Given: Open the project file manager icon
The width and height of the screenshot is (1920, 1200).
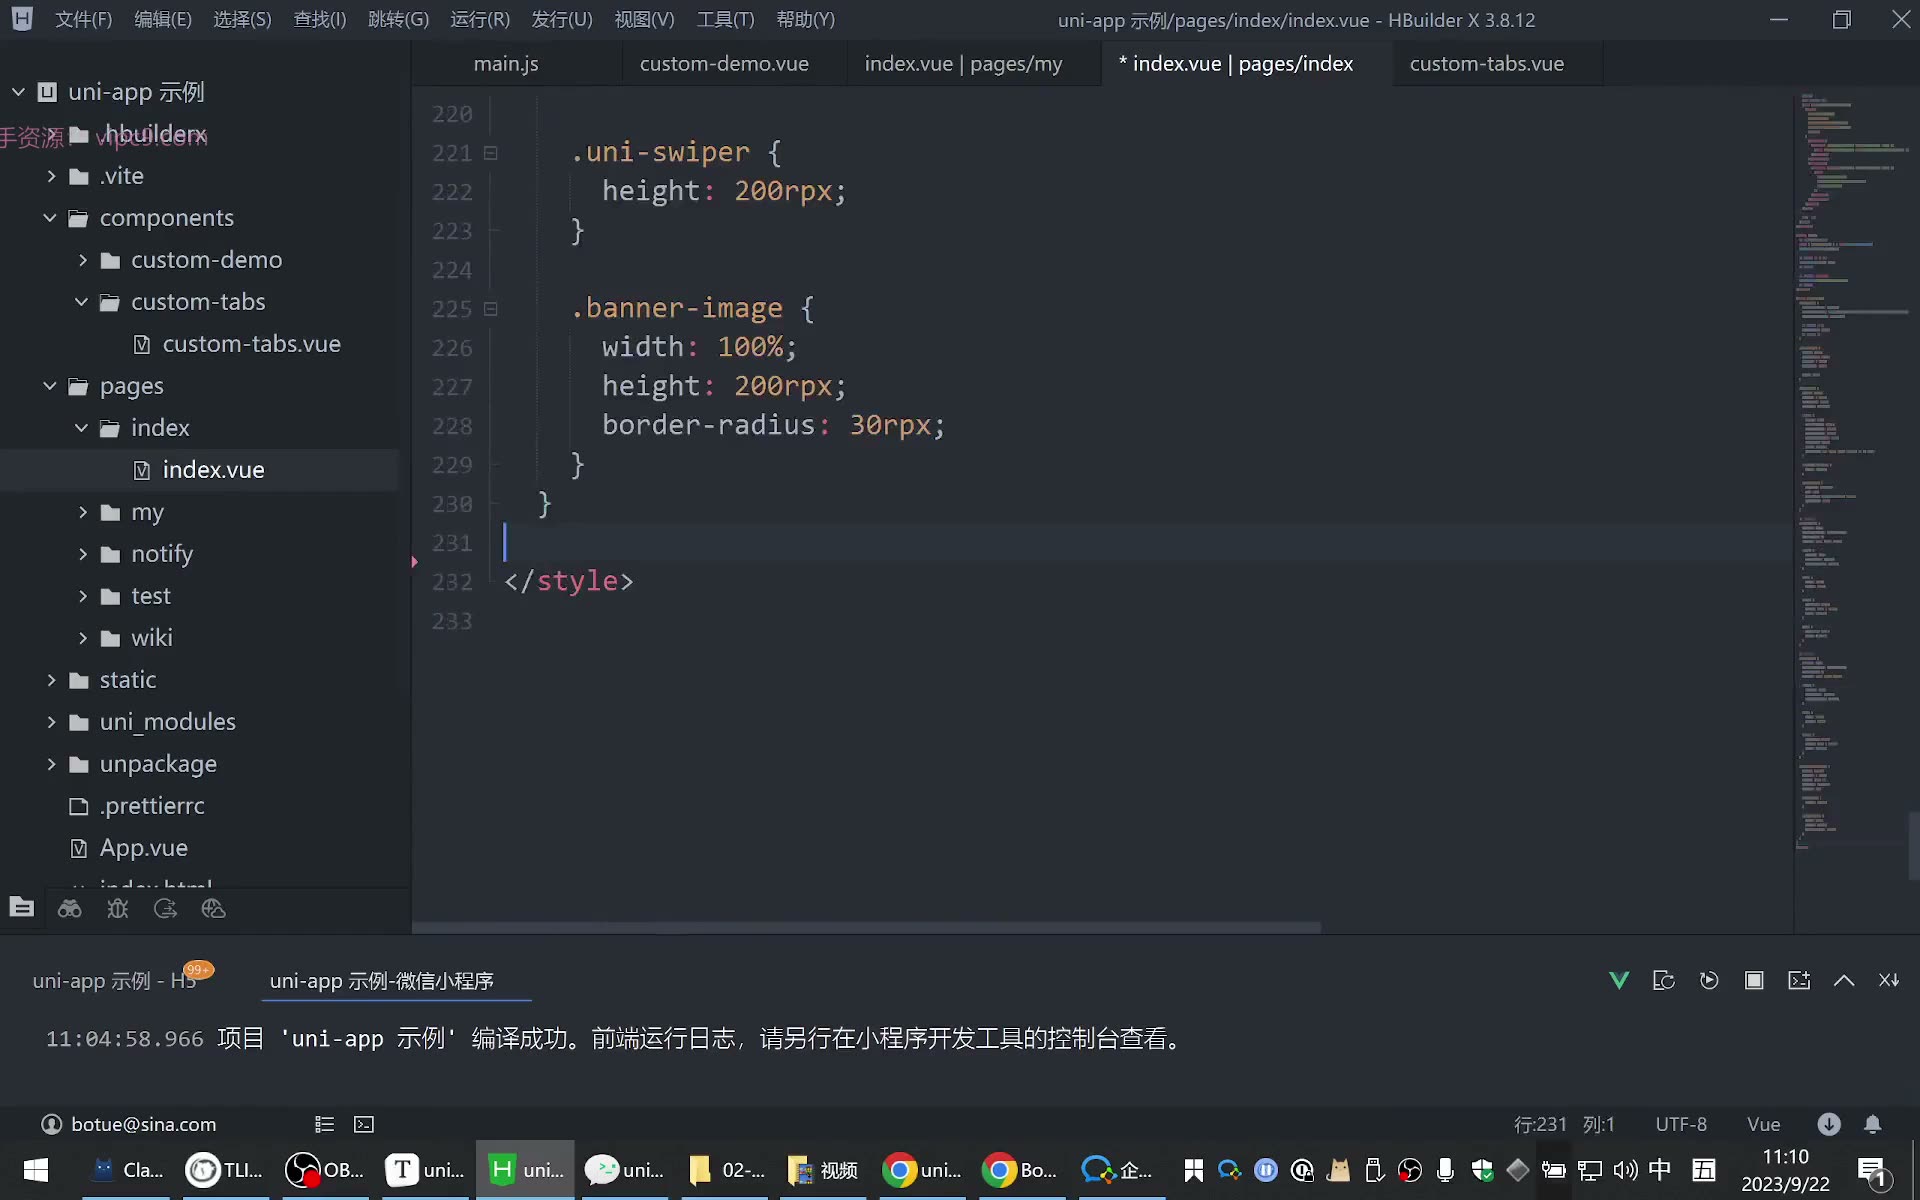Looking at the screenshot, I should (x=22, y=908).
